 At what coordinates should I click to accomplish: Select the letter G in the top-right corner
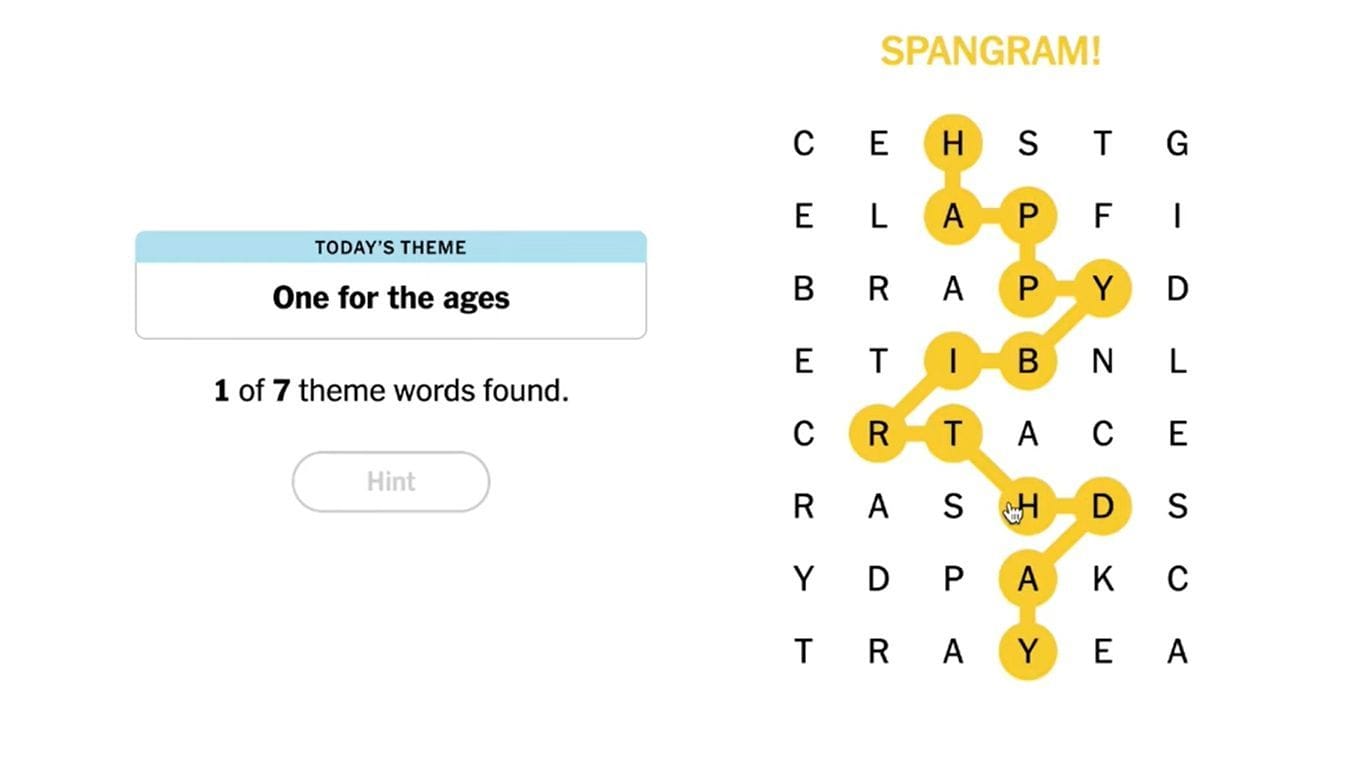(1177, 144)
